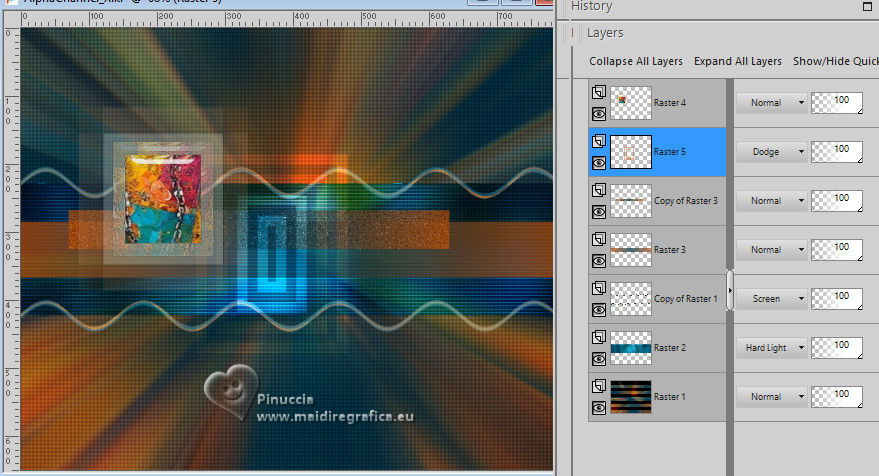Select the Copy of Raster 1 thumbnail
879x476 pixels.
[x=631, y=299]
